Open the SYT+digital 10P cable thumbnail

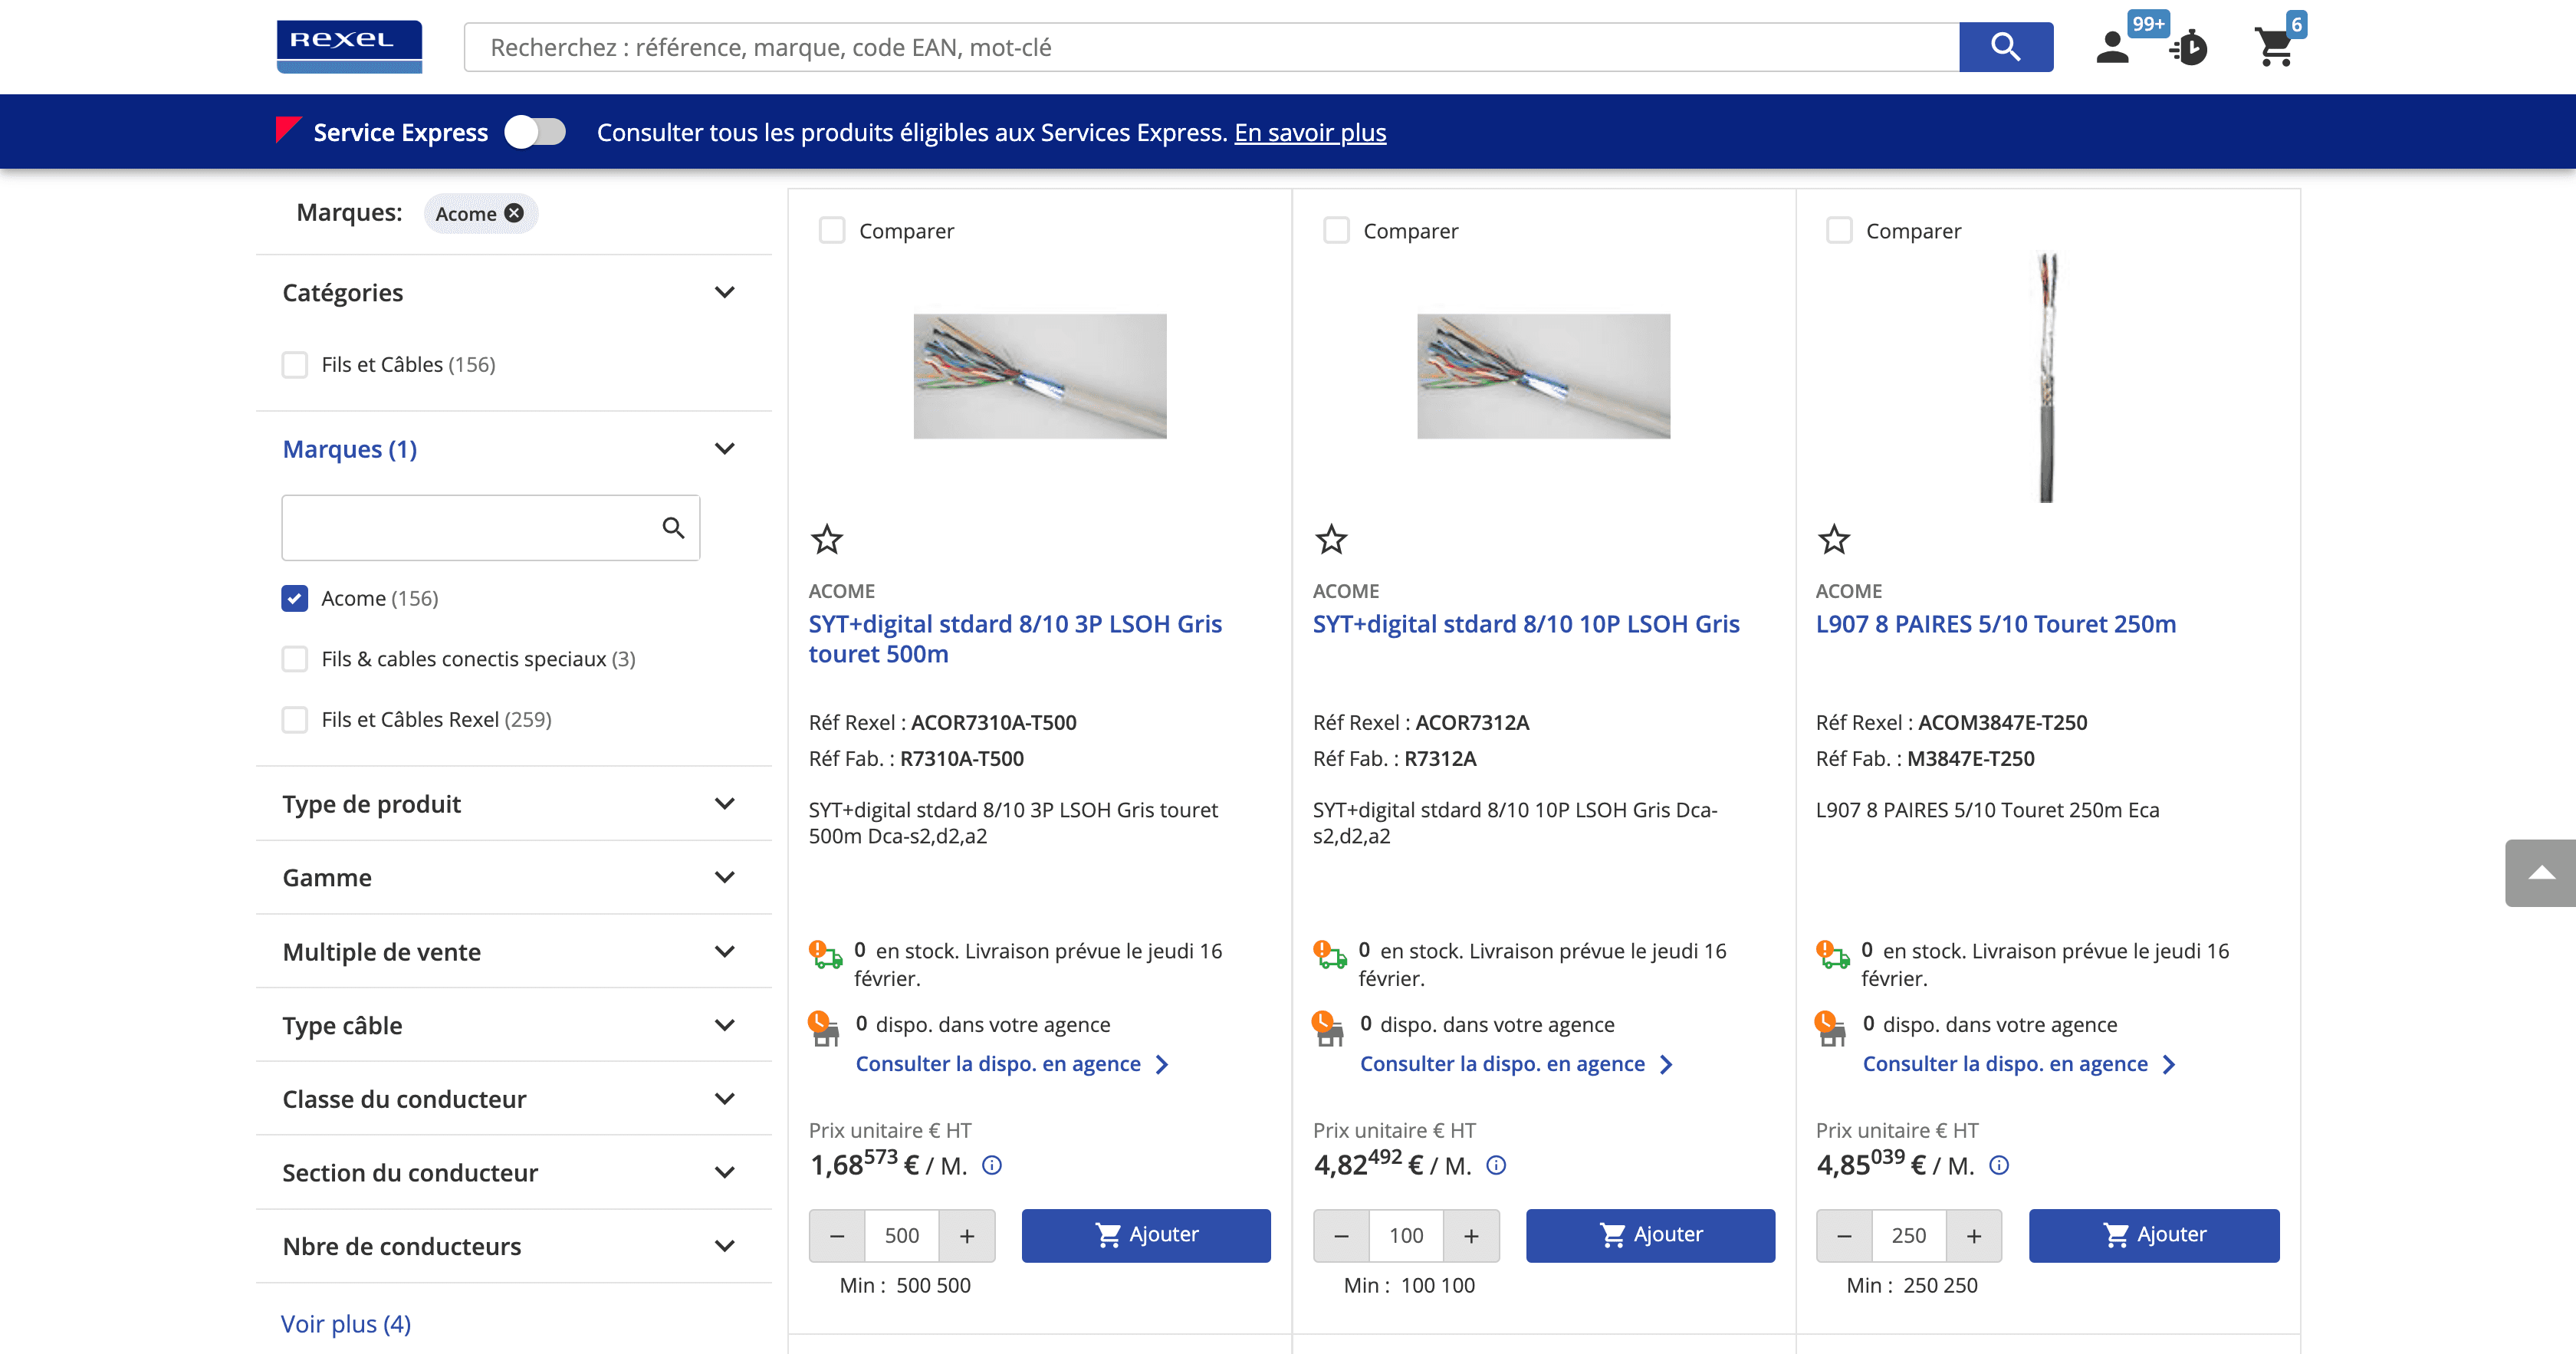click(1543, 376)
